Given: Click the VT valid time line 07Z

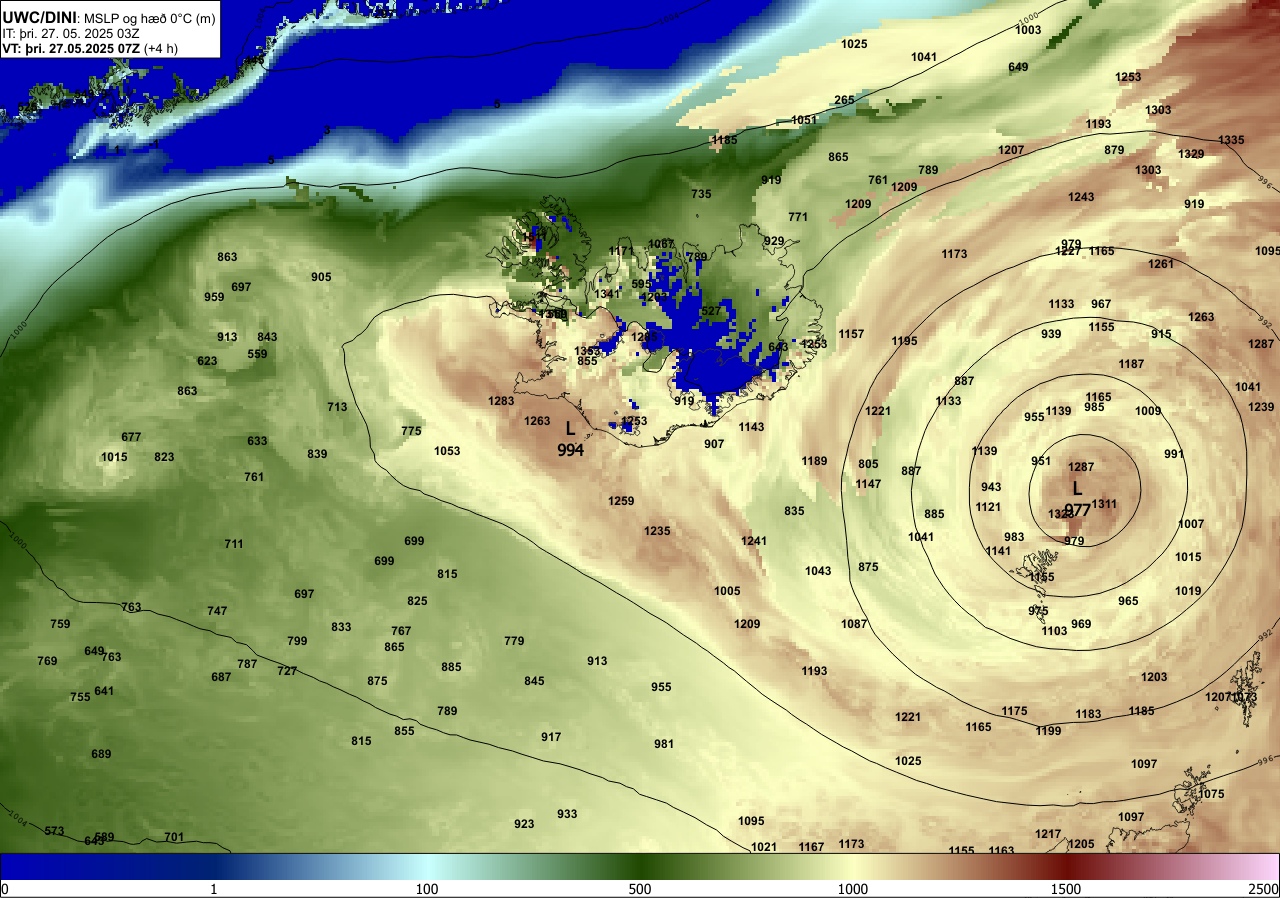Looking at the screenshot, I should pos(91,48).
